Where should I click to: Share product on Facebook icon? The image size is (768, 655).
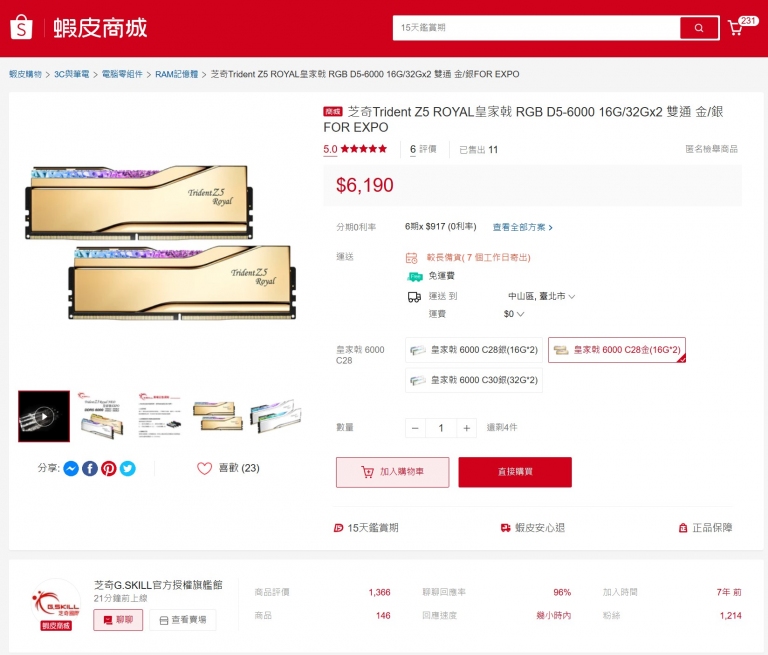90,469
